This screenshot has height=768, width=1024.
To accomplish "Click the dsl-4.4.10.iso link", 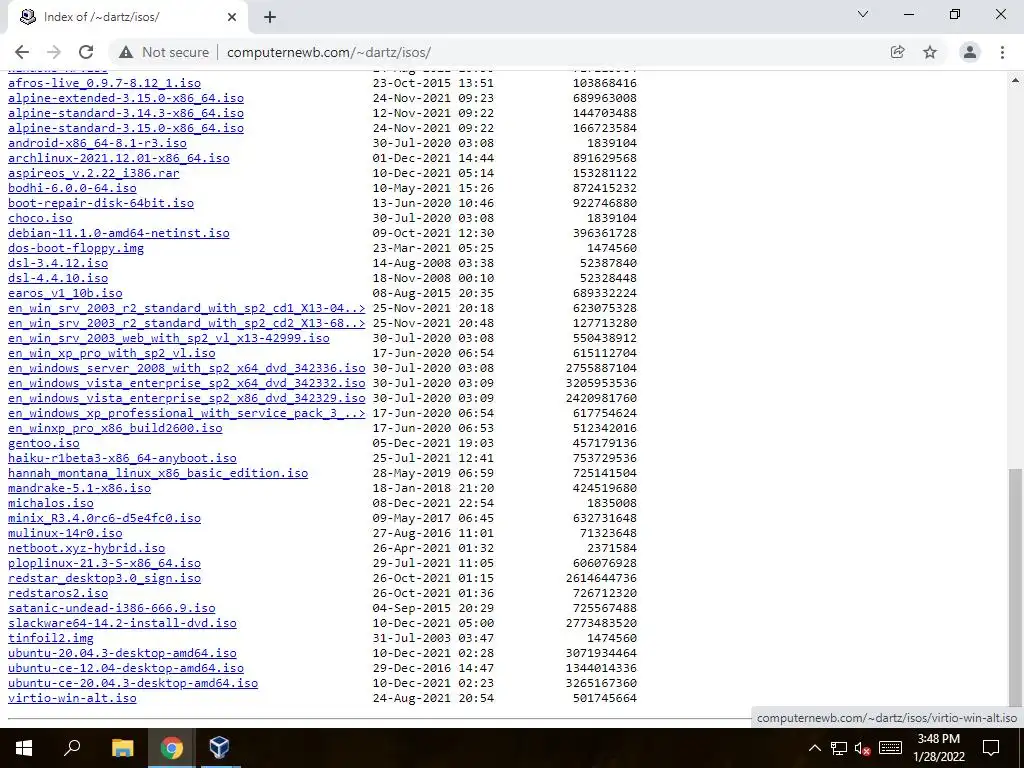I will point(58,278).
